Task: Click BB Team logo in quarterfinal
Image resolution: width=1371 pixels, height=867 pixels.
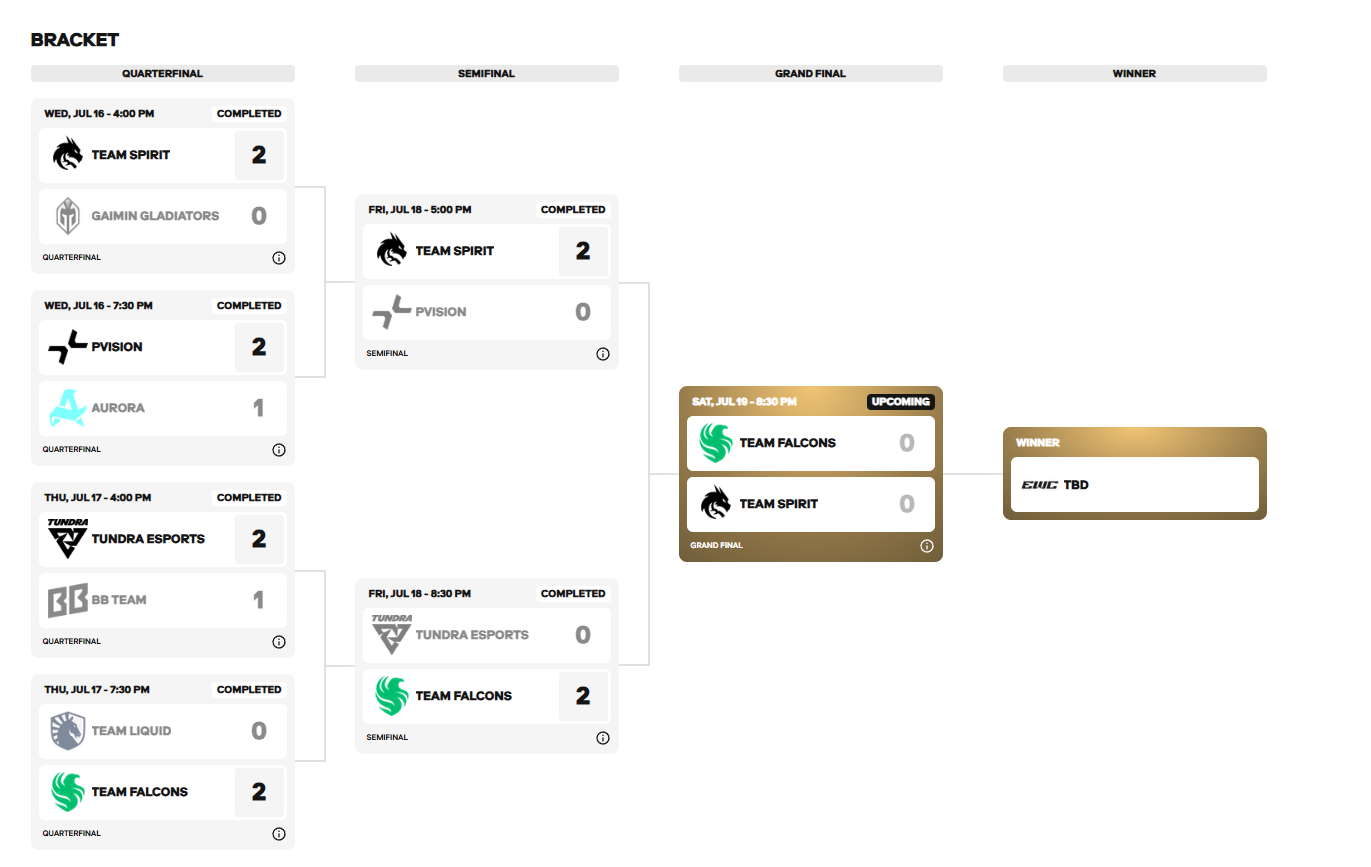Action: point(68,600)
